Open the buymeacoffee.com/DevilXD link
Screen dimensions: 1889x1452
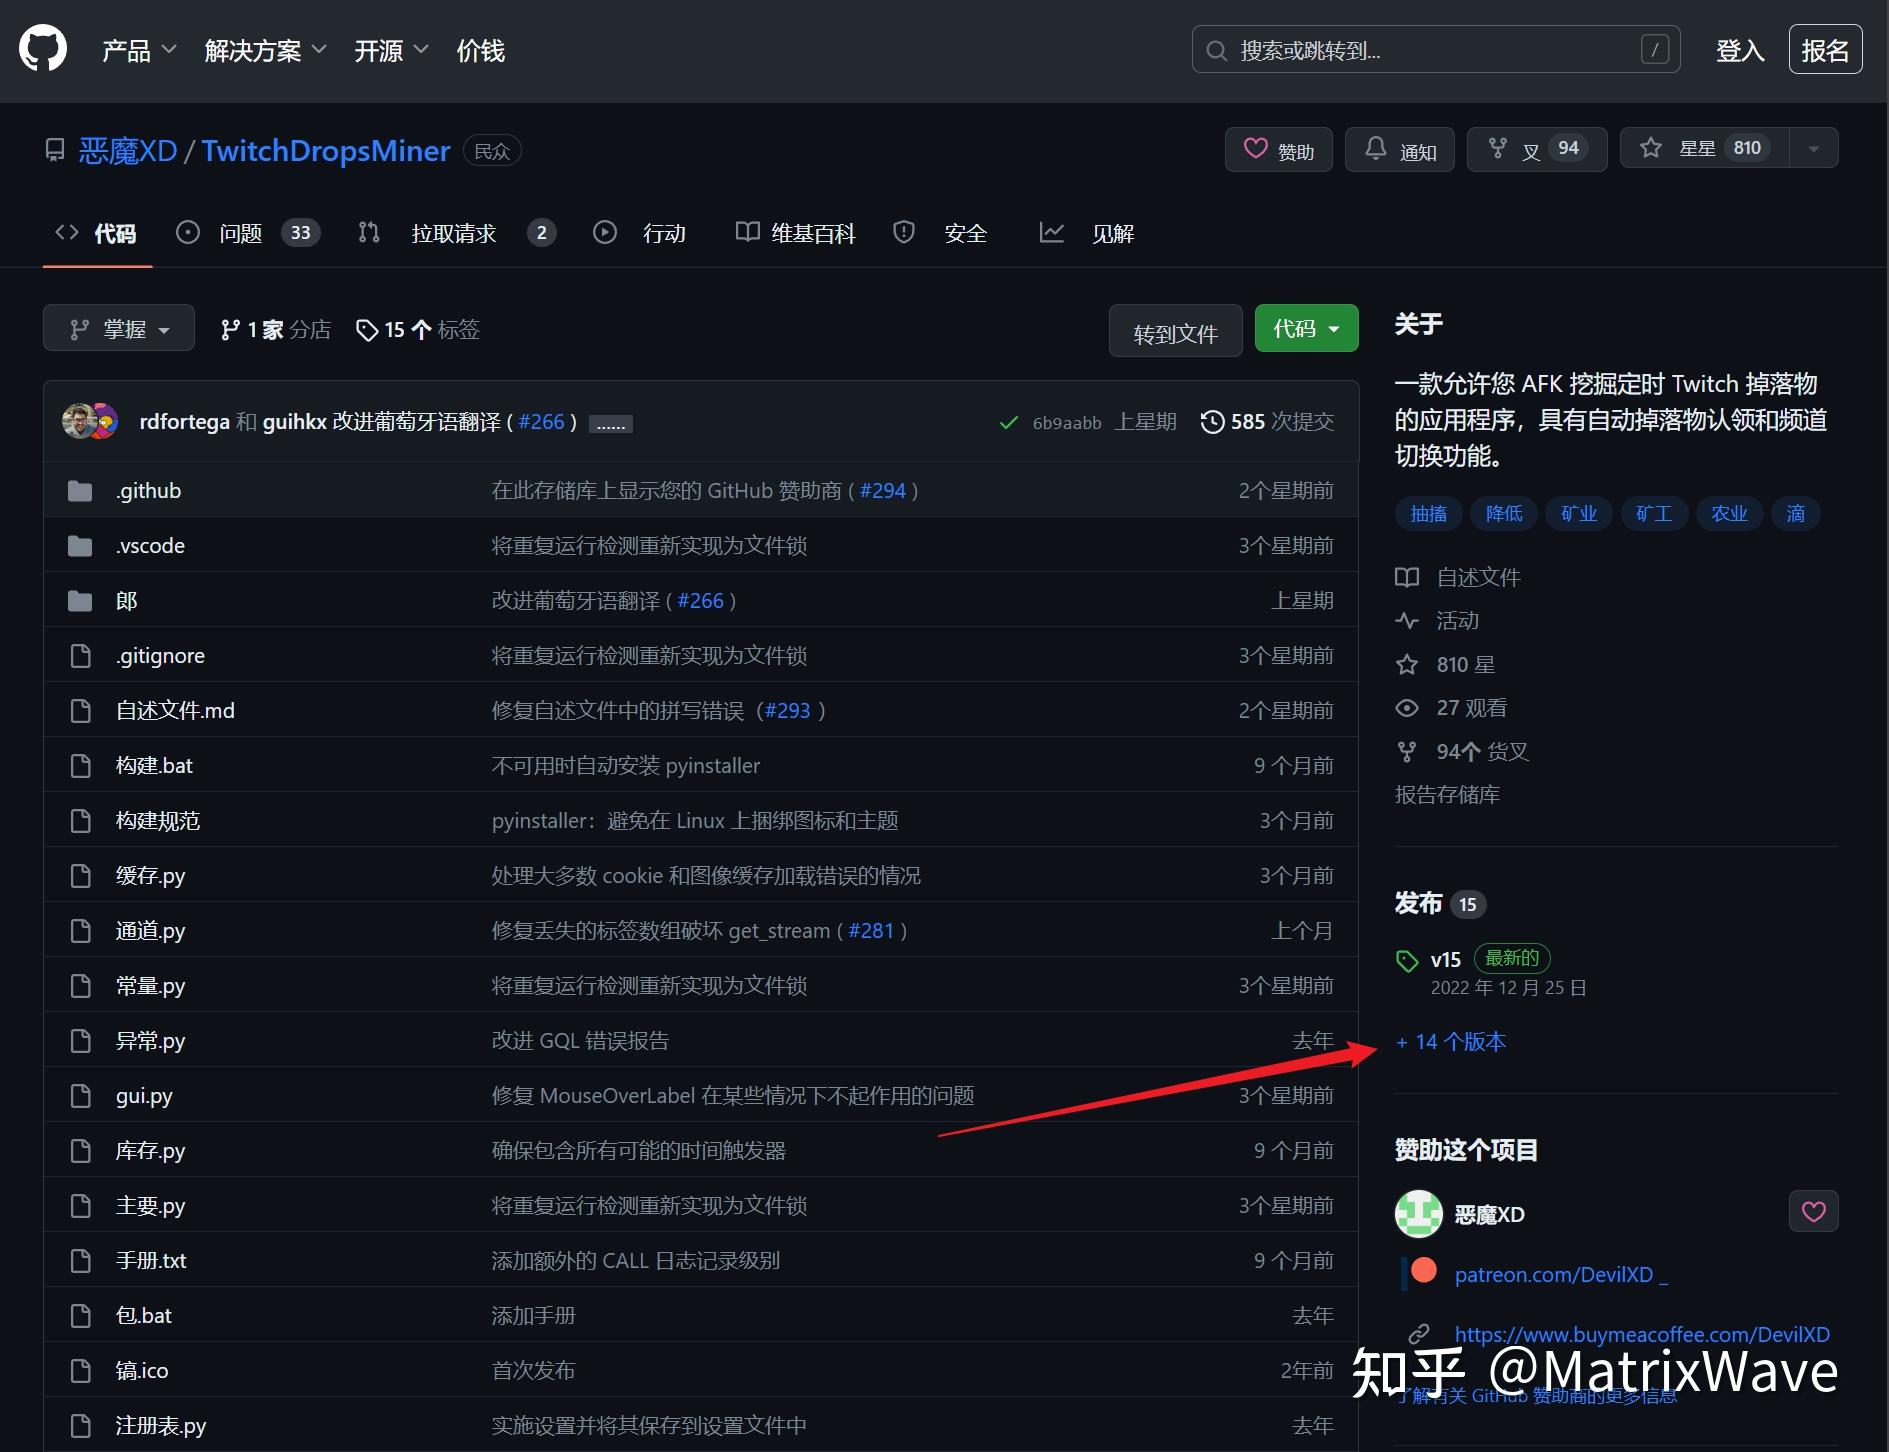tap(1642, 1335)
